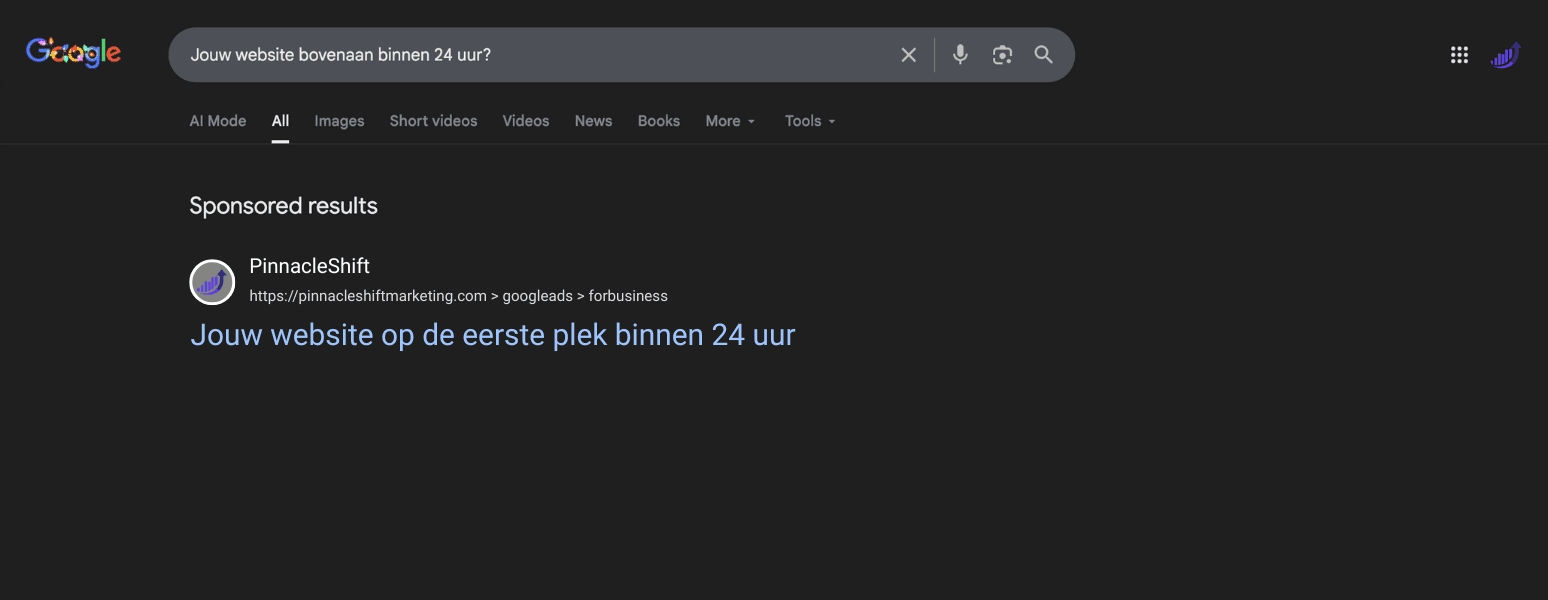Viewport: 1548px width, 600px height.
Task: Select the All results tab
Action: [x=280, y=121]
